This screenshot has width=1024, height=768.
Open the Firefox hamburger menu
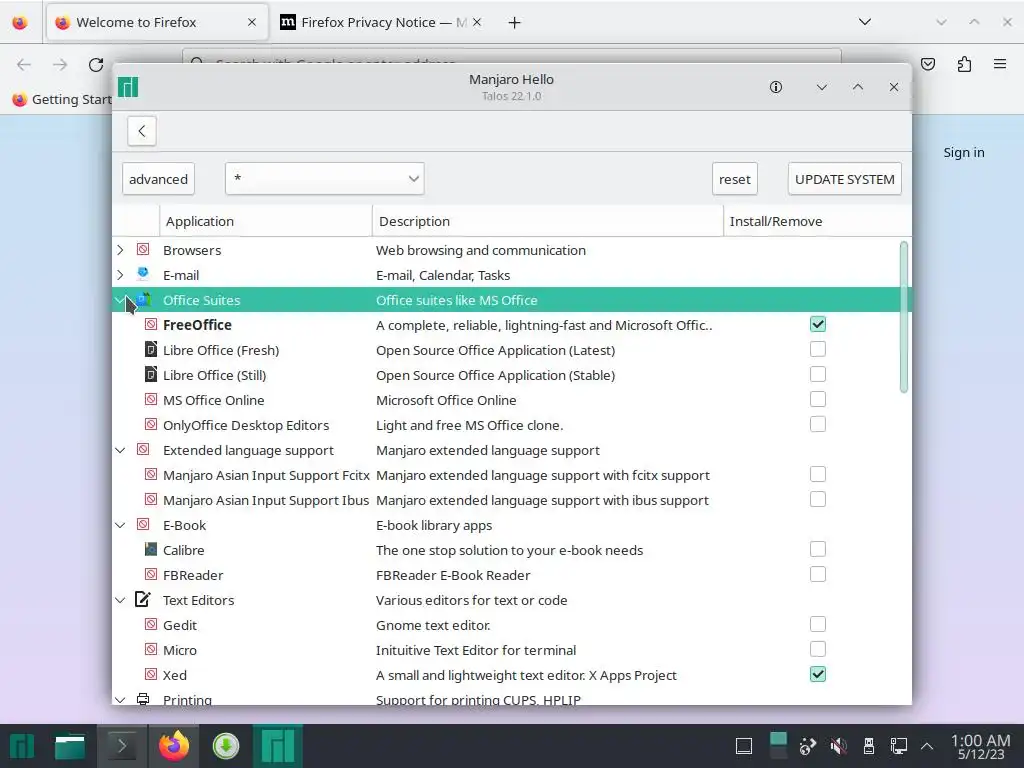[x=1000, y=64]
